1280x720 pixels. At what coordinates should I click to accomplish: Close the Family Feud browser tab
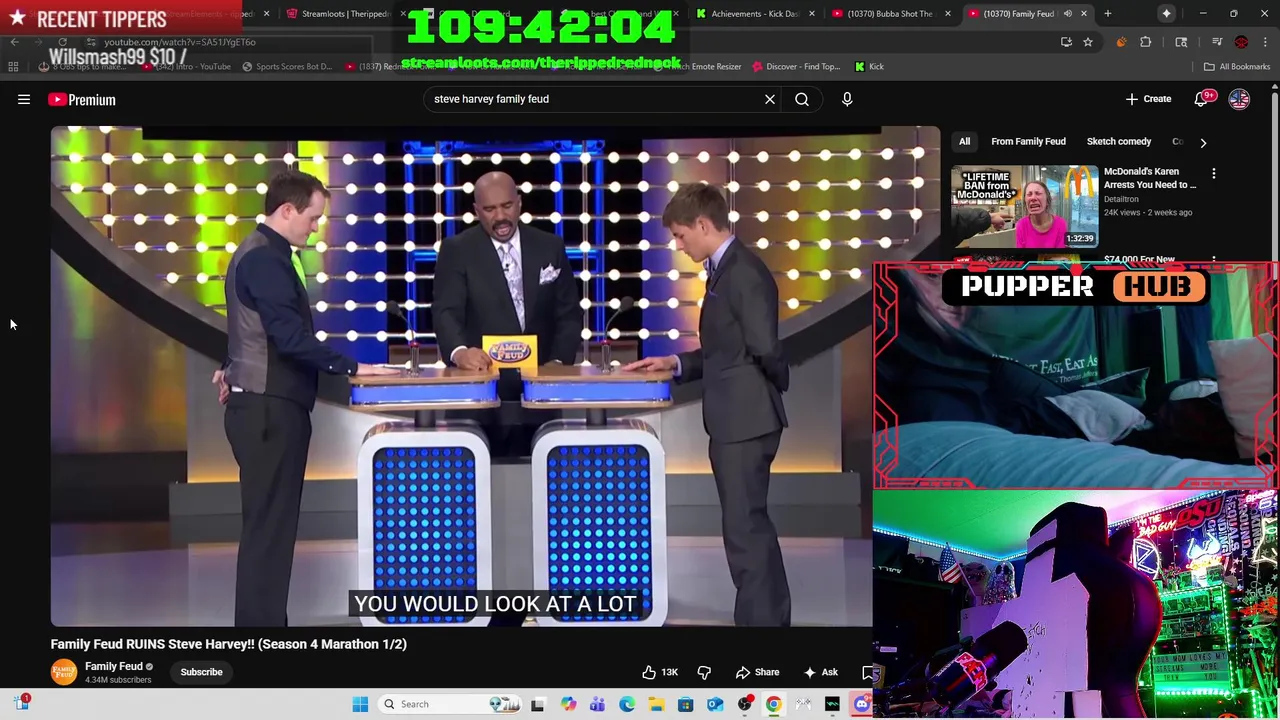click(x=1084, y=14)
